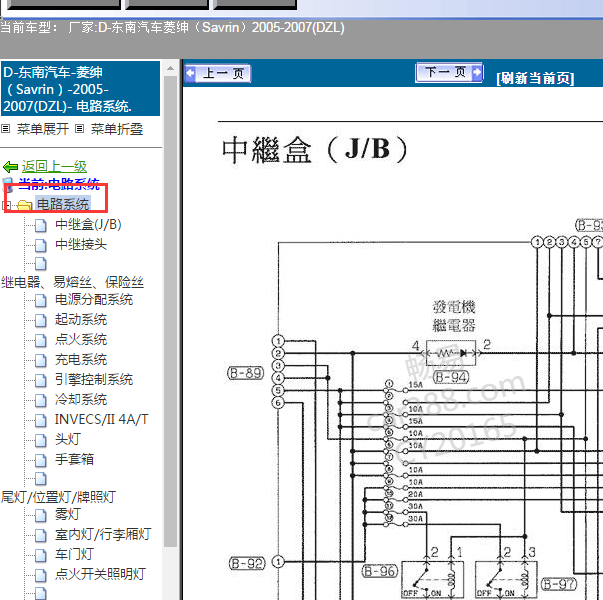Click page icon beside 充电系统
Image resolution: width=603 pixels, height=600 pixels.
[41, 360]
